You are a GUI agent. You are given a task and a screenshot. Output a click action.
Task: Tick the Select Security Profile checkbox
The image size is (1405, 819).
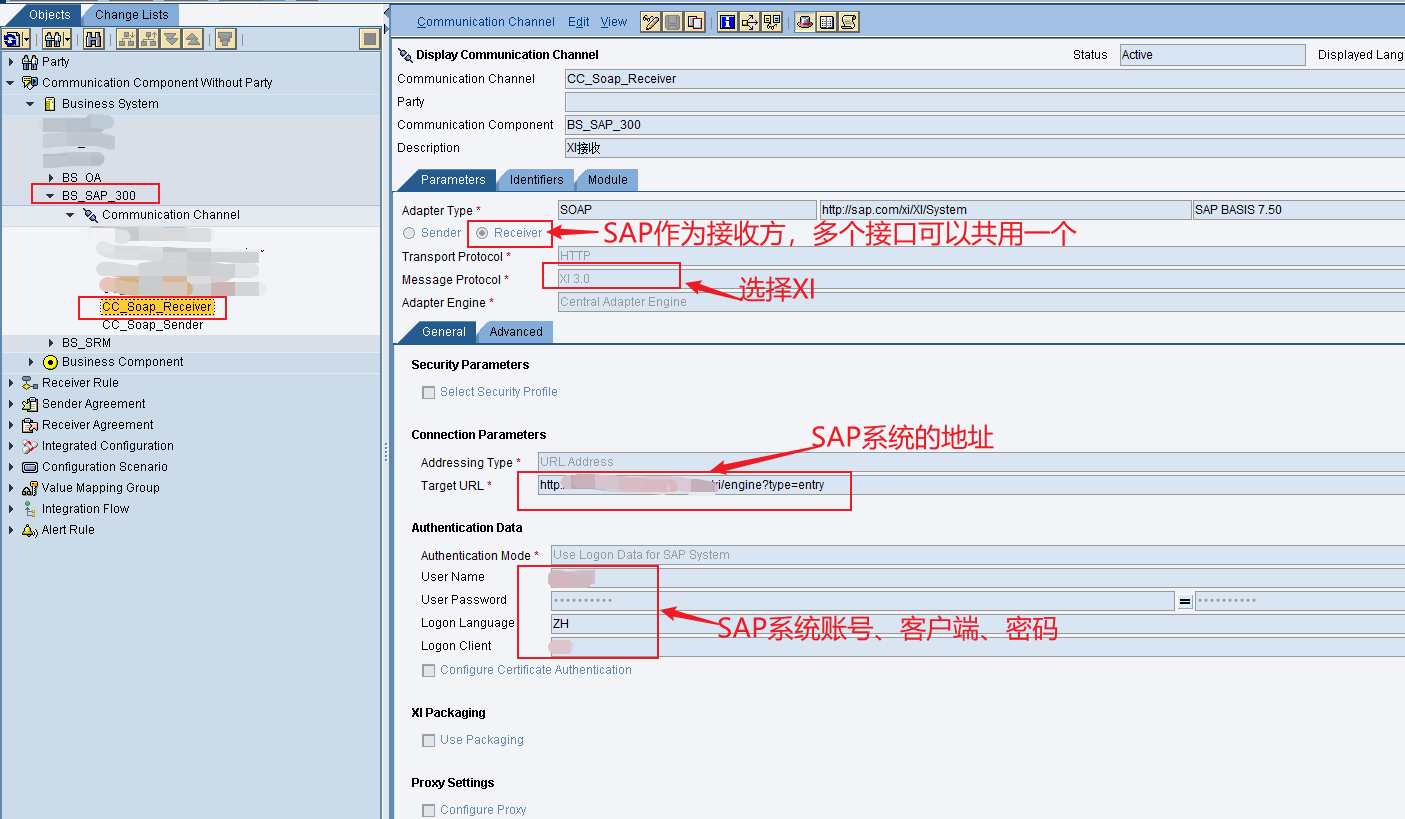(x=429, y=392)
